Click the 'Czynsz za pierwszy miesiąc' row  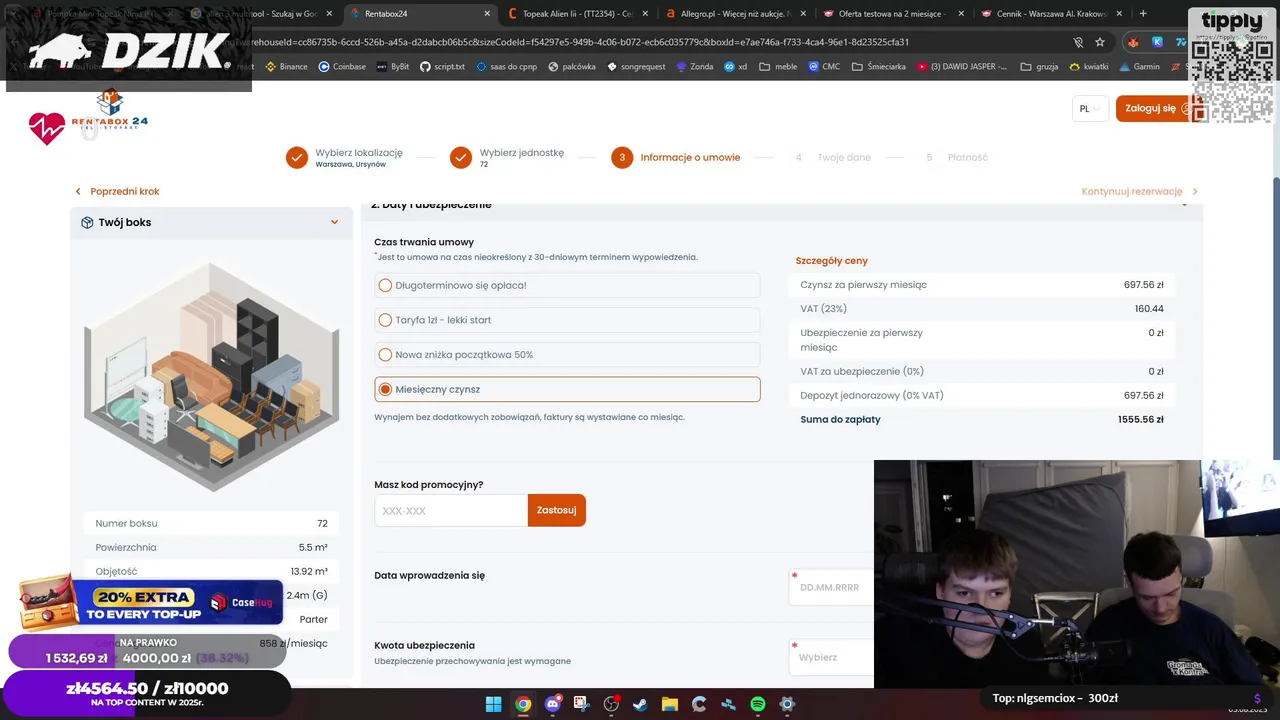(x=982, y=285)
